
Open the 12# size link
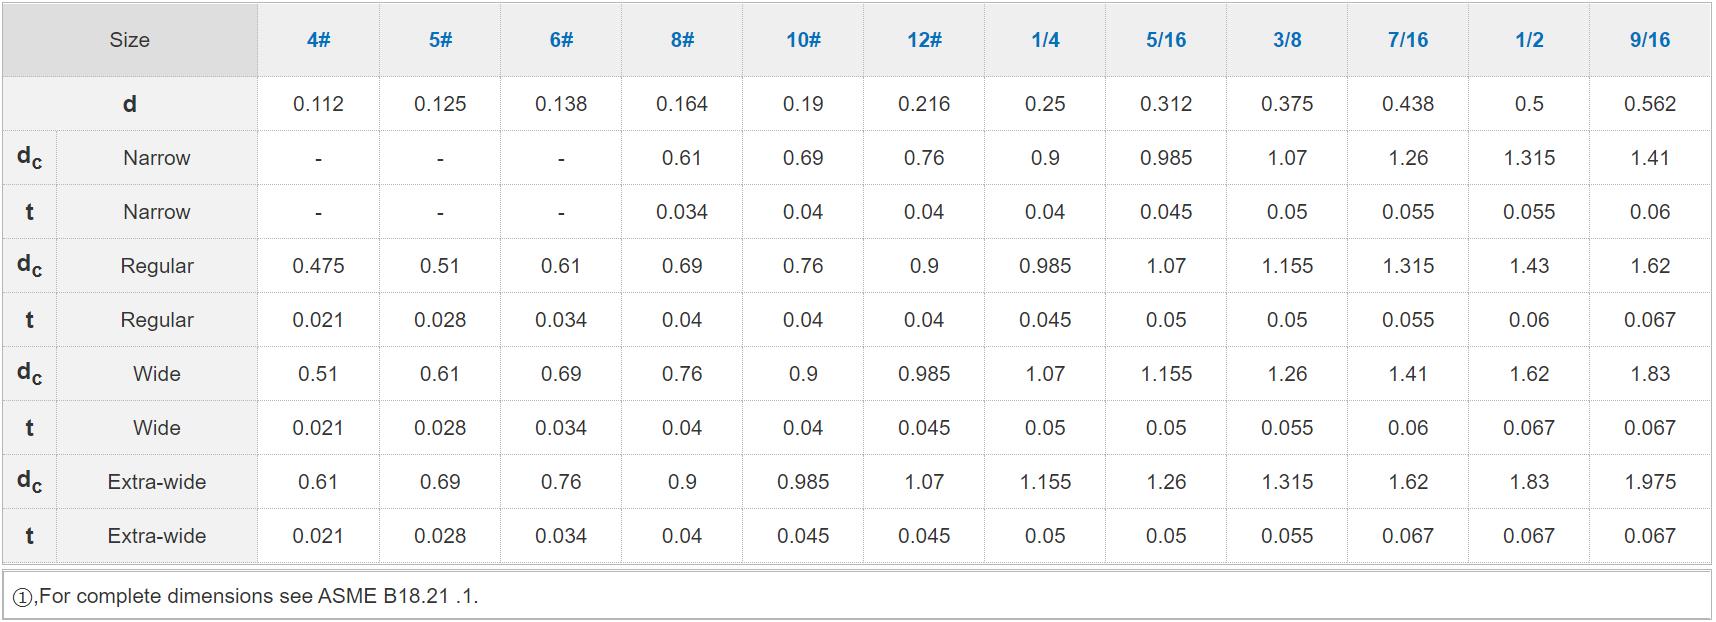(x=924, y=40)
